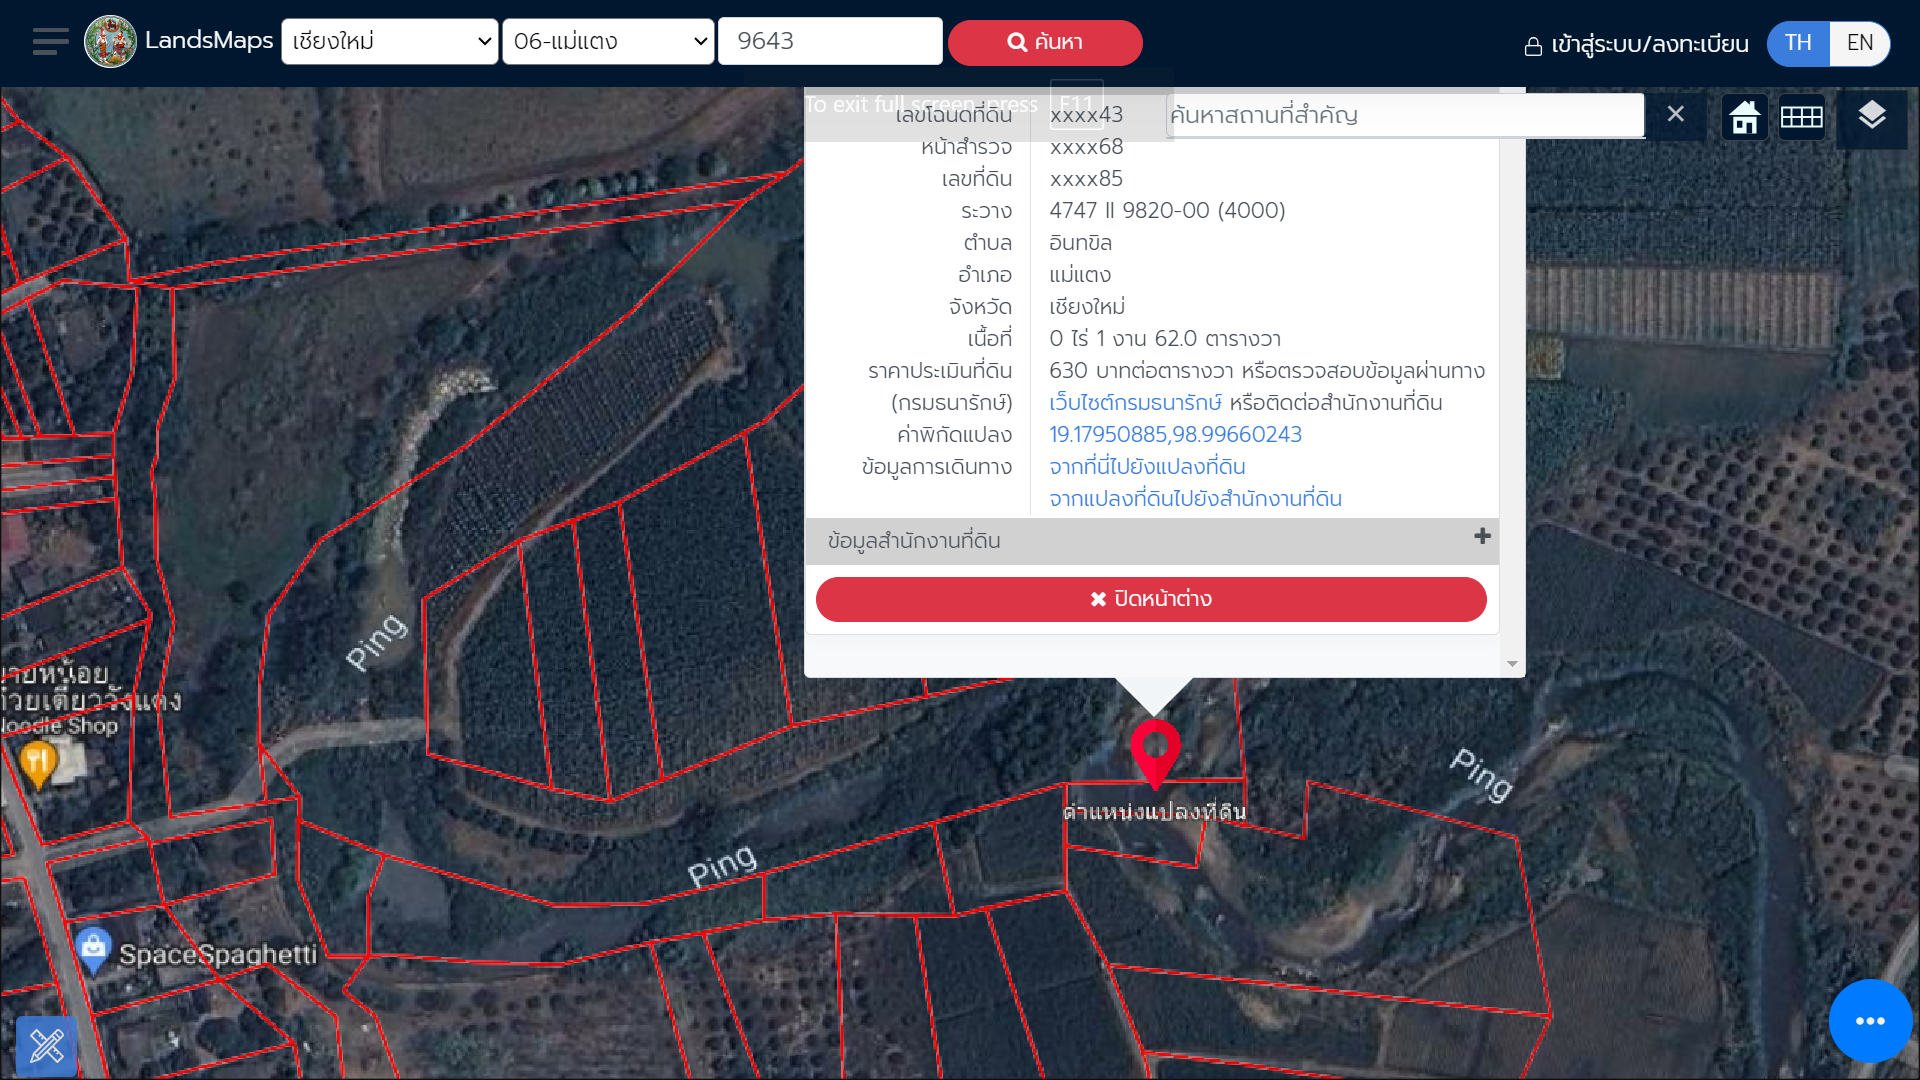The height and width of the screenshot is (1080, 1920).
Task: Expand ข้อมูลสำนักงานที่ดิน section with plus
Action: [1482, 537]
